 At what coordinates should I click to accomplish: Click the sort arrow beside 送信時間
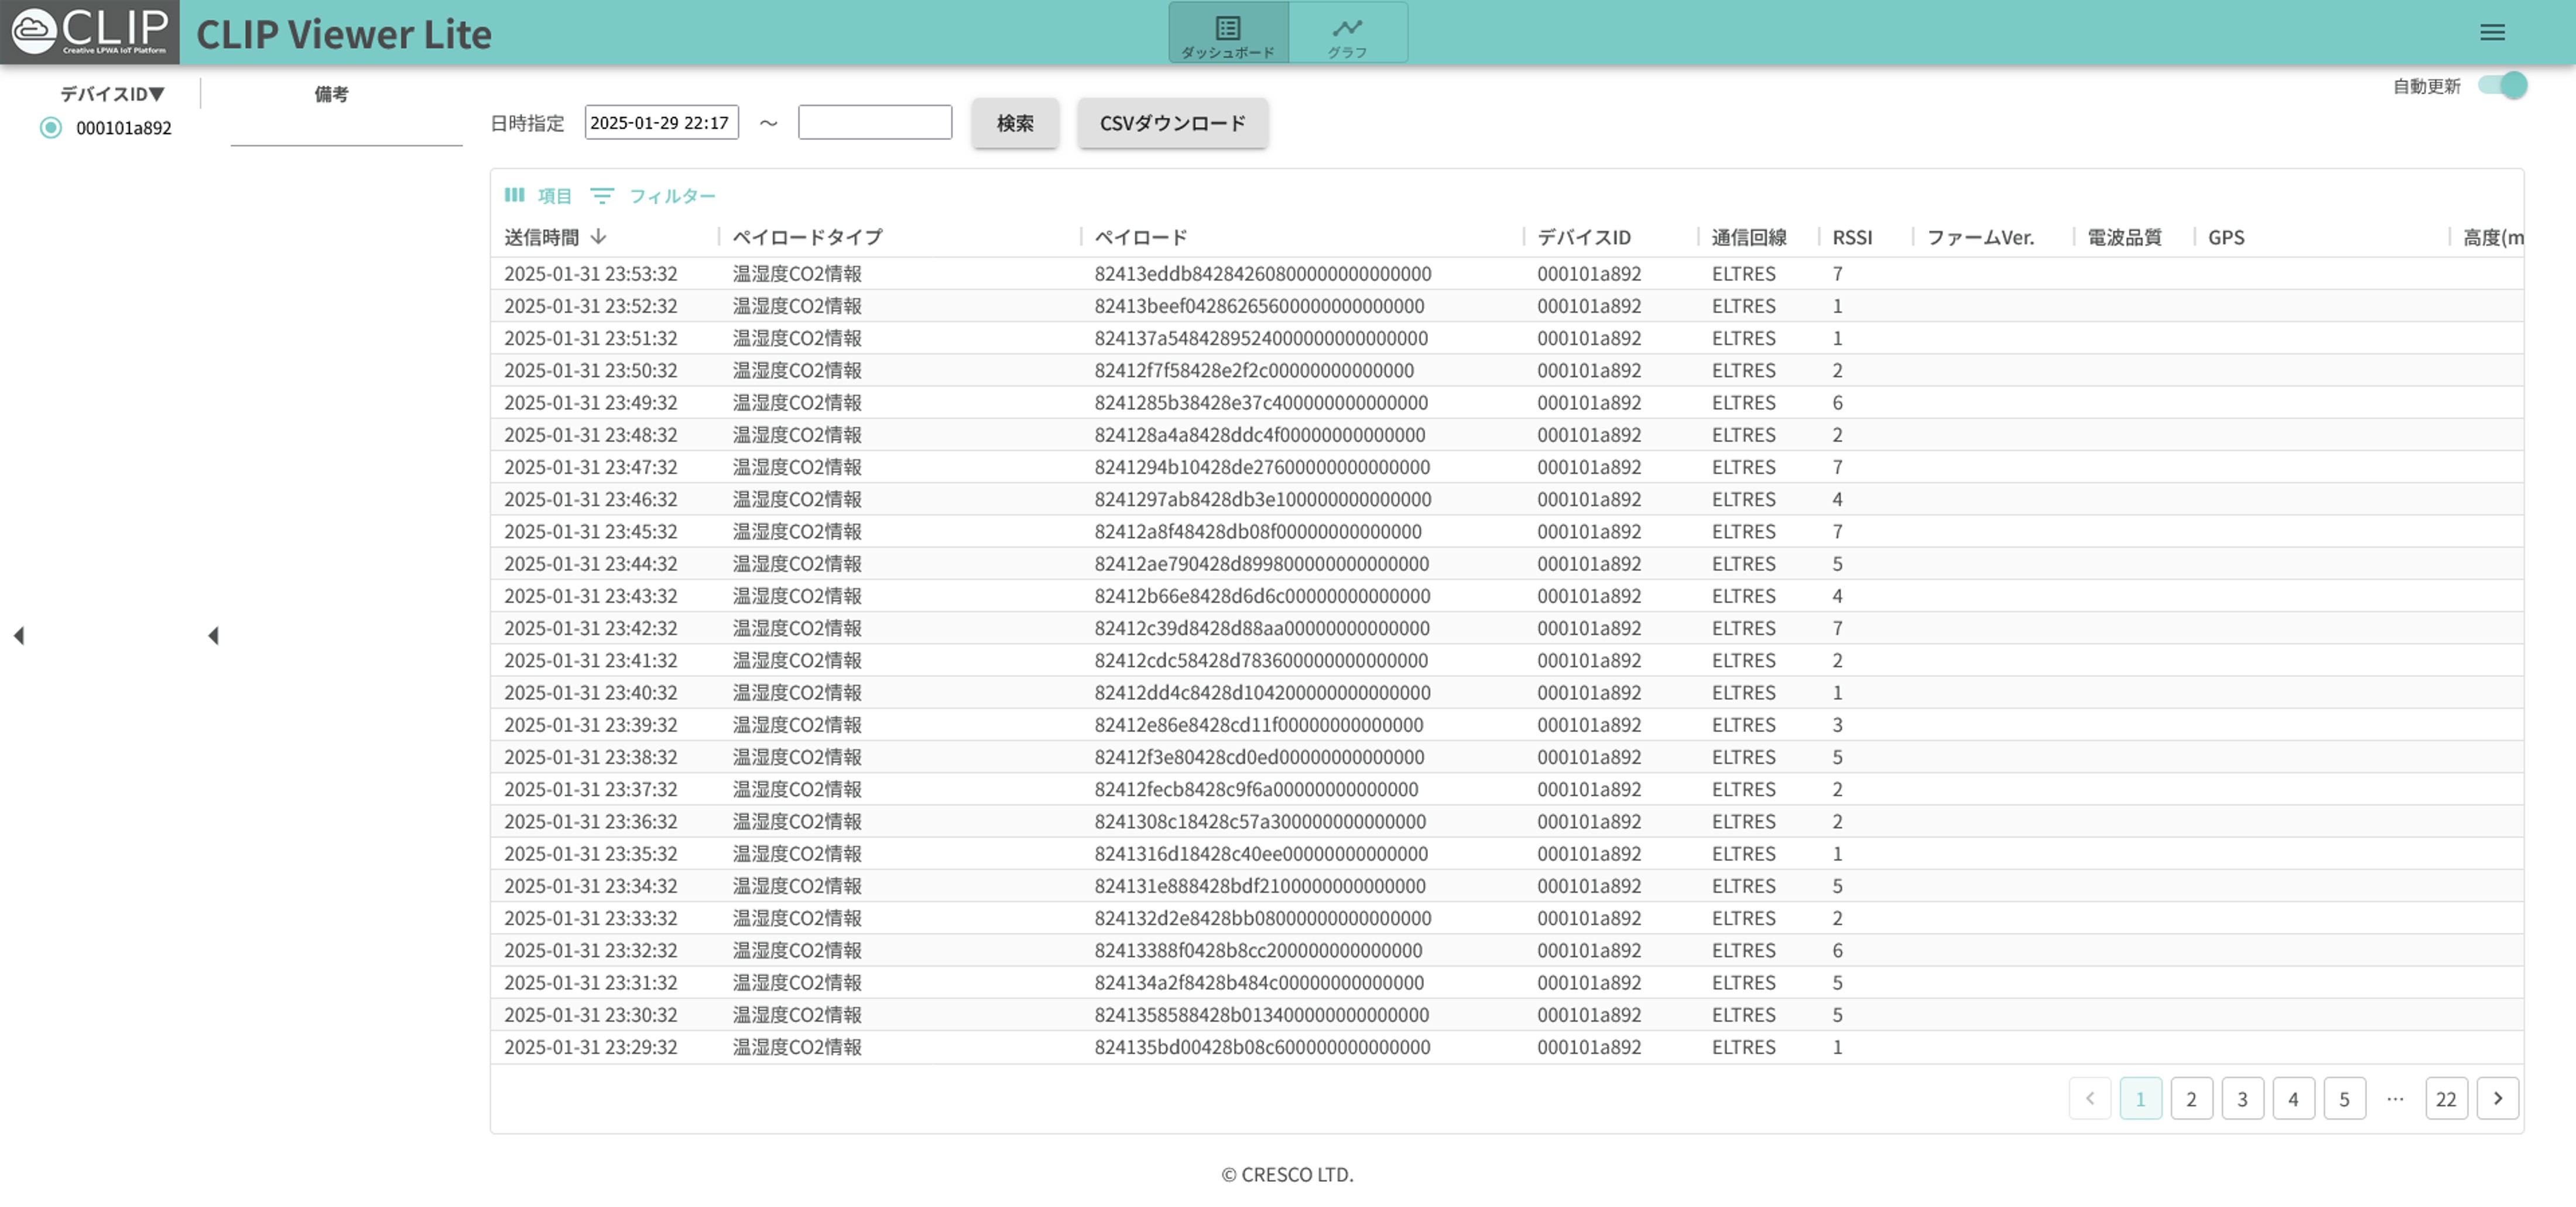click(598, 237)
